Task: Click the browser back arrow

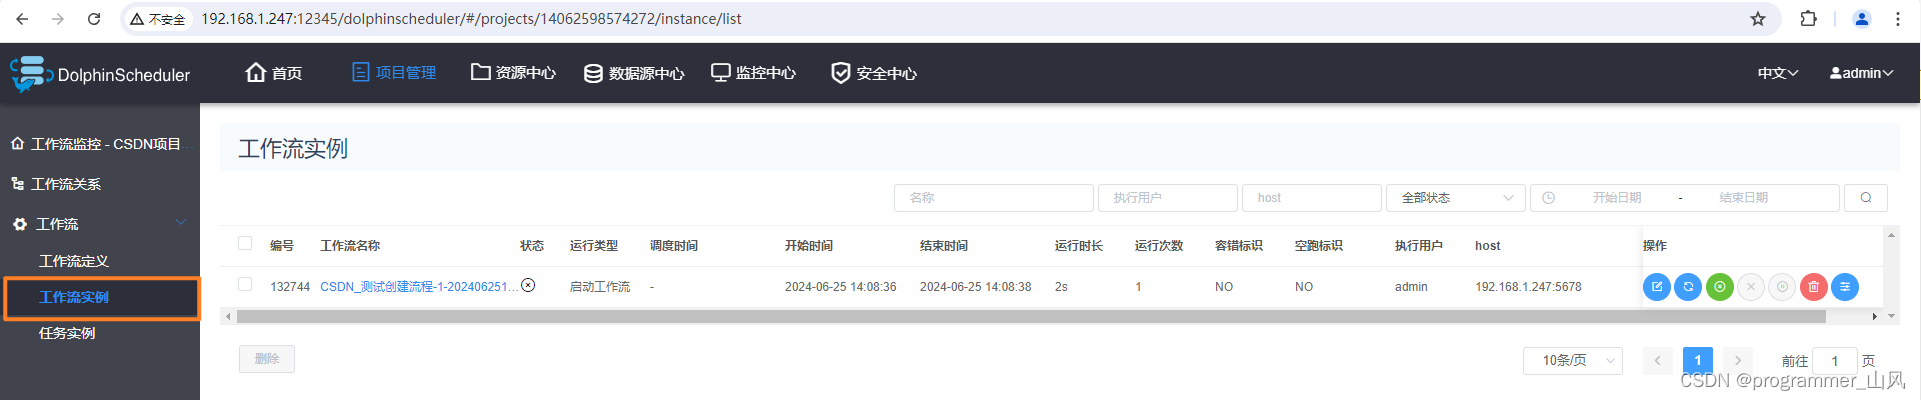Action: tap(22, 19)
